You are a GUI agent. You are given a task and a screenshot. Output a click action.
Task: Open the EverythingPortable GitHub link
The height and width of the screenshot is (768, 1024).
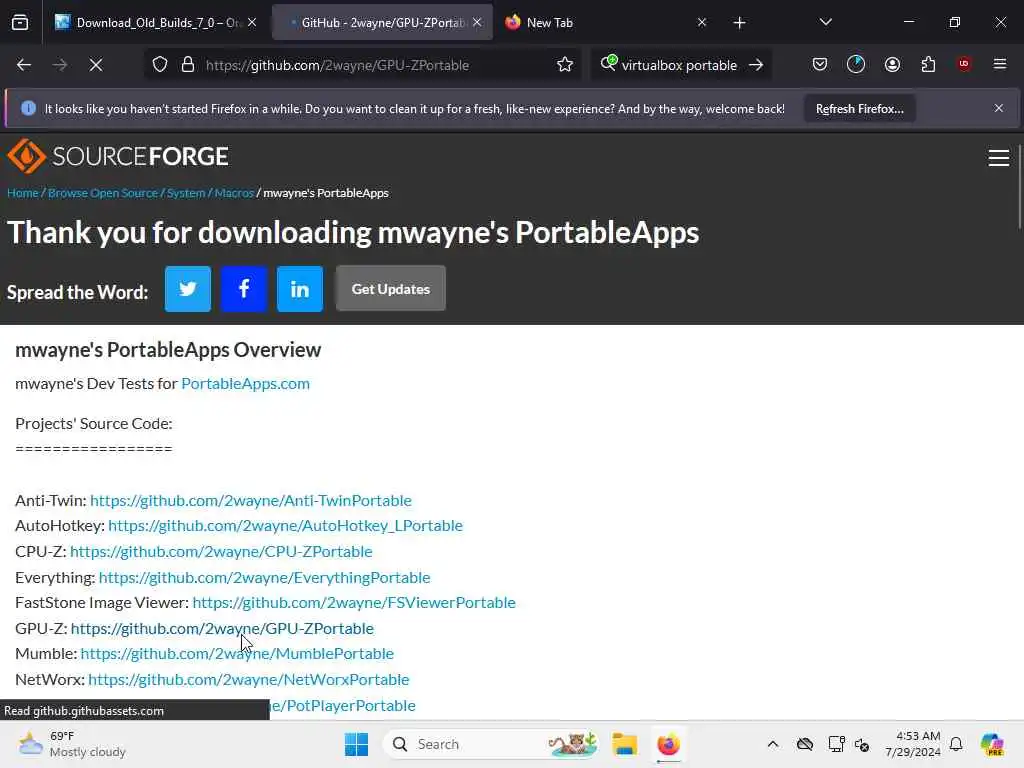tap(264, 578)
